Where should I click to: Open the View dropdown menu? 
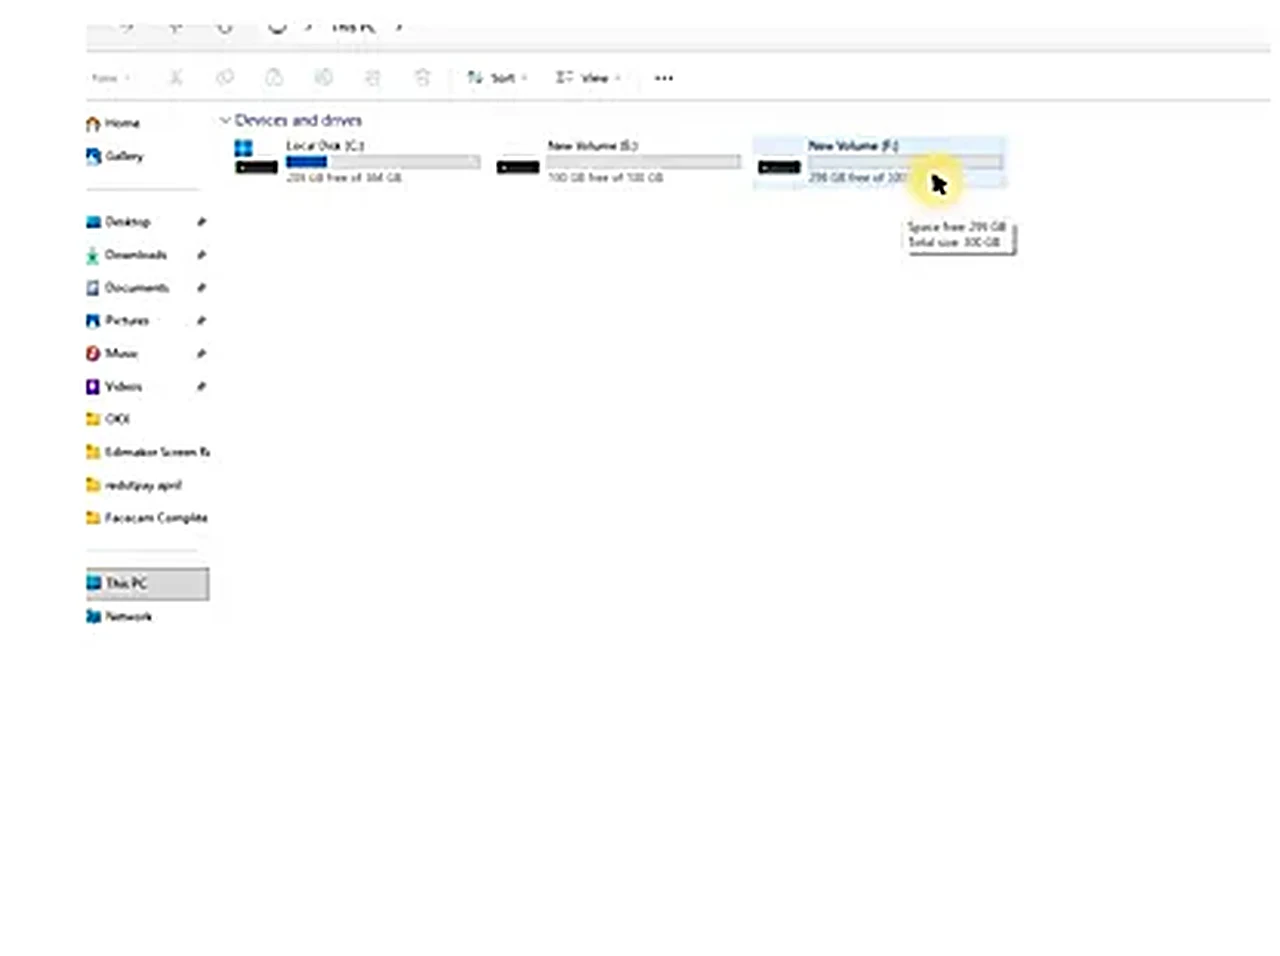(x=588, y=77)
